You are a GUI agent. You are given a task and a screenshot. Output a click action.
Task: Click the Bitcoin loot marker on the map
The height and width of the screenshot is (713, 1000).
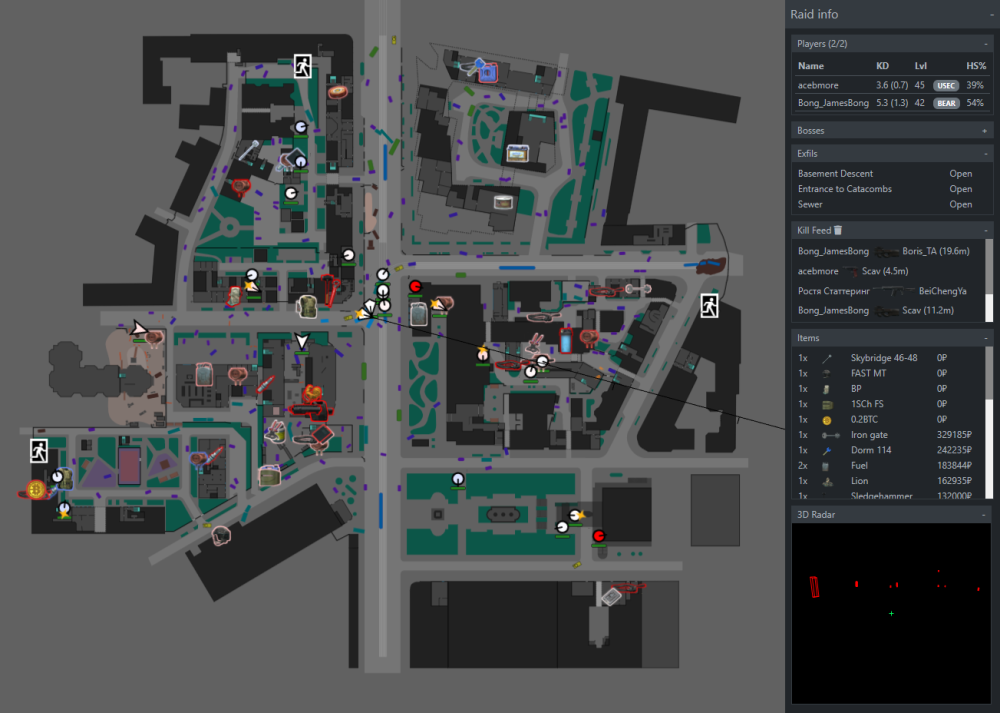35,490
